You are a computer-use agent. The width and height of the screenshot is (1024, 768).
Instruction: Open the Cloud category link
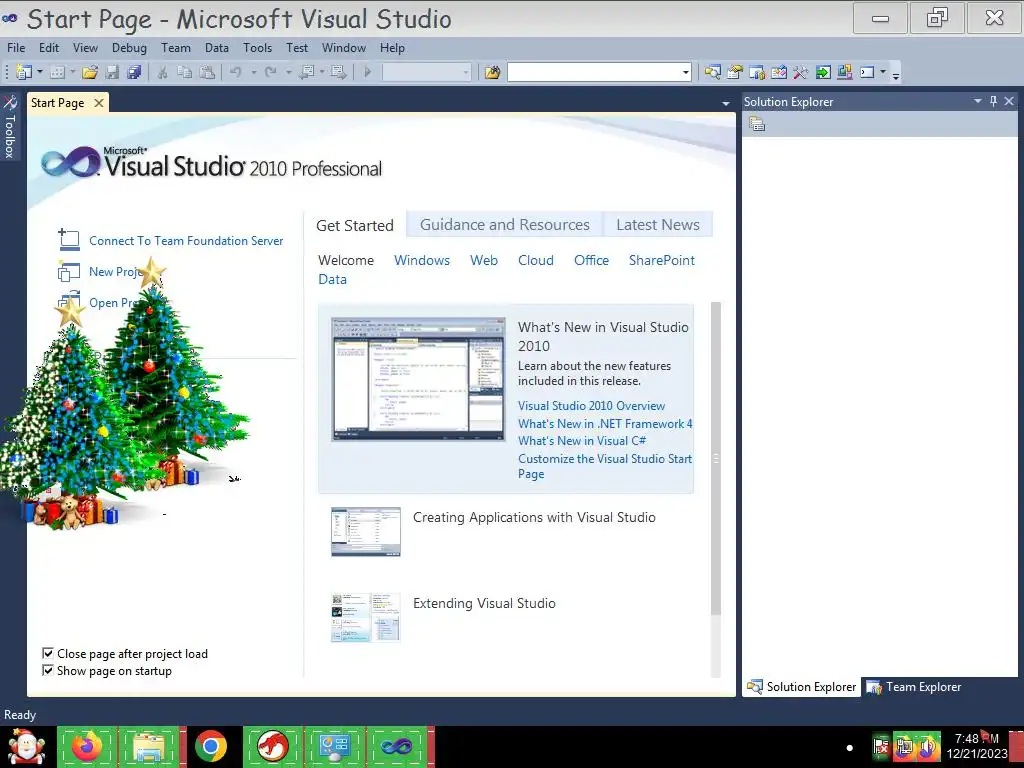(x=536, y=260)
